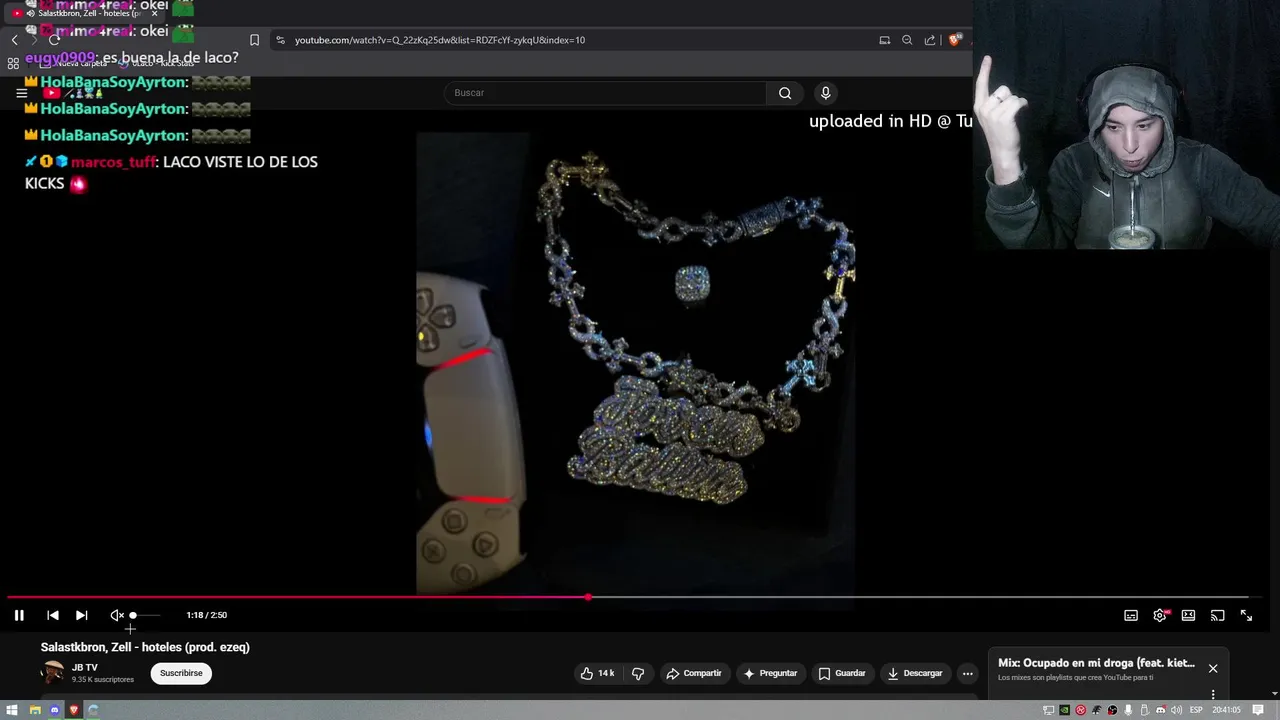The height and width of the screenshot is (720, 1280).
Task: Click the video title Salastkbron, Zell - hoteles
Action: [x=145, y=647]
